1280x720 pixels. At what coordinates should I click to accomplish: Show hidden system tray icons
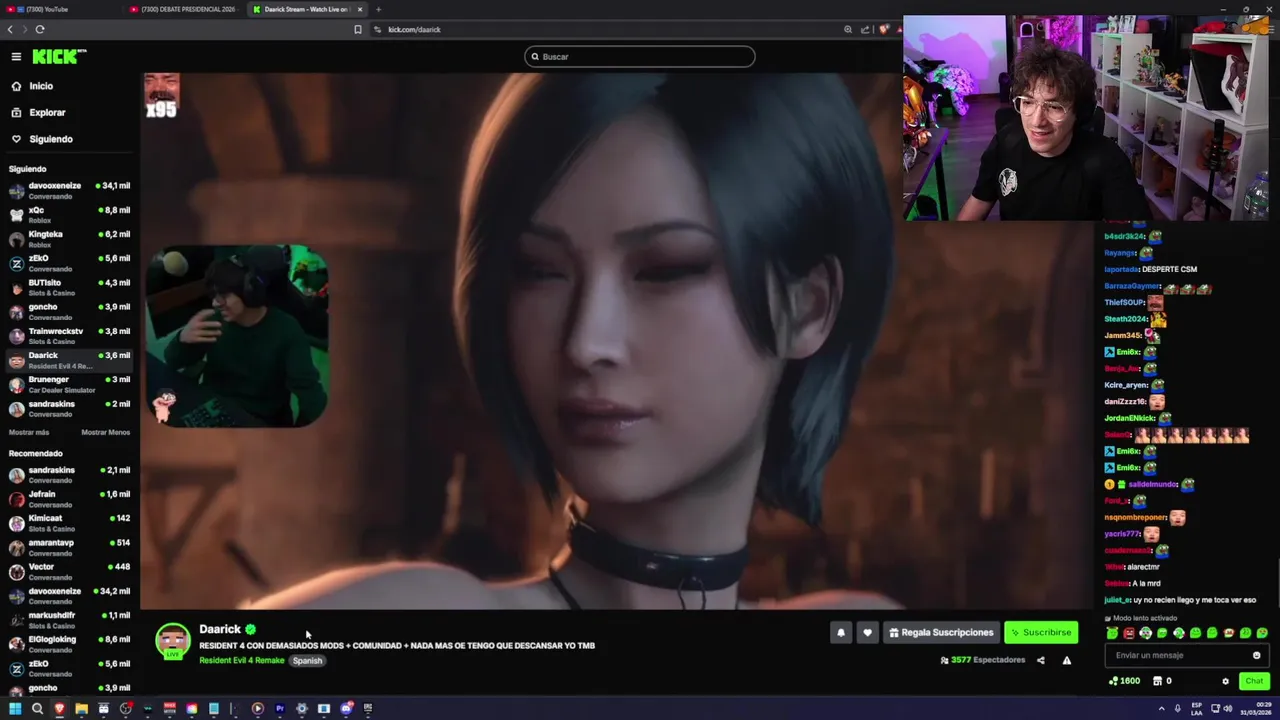pos(1161,708)
